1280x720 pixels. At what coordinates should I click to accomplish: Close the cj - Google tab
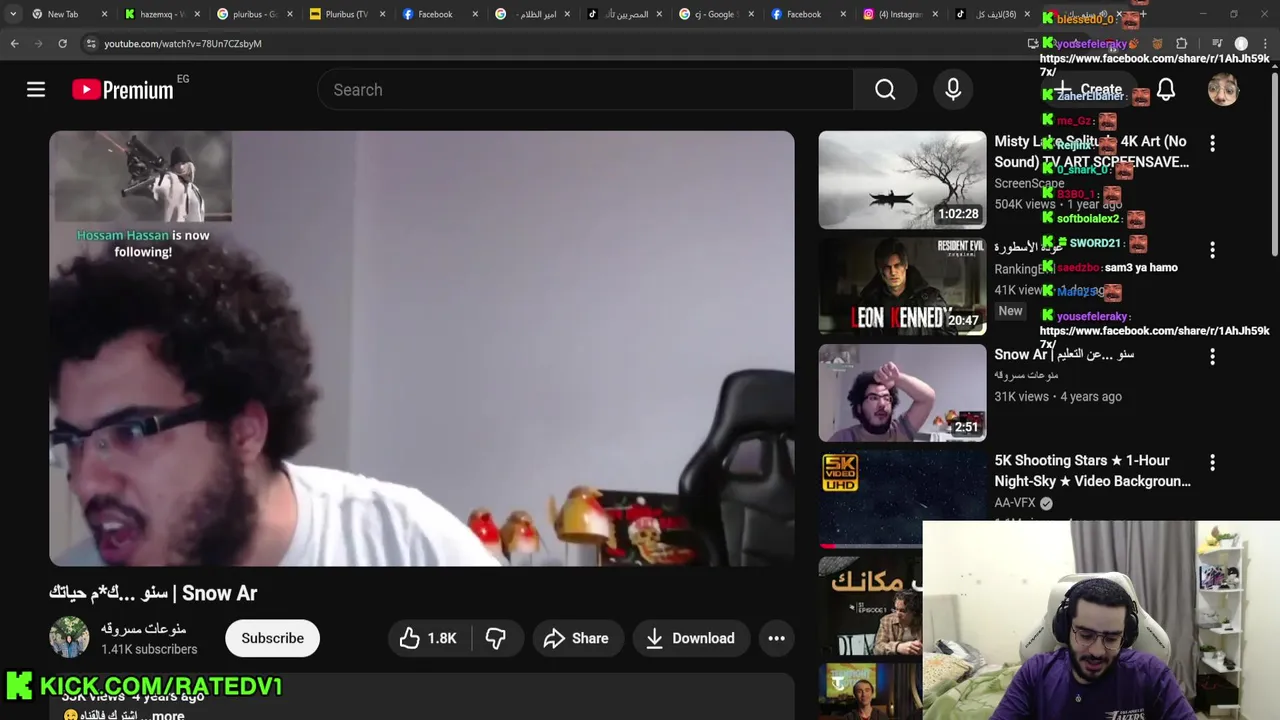click(751, 14)
